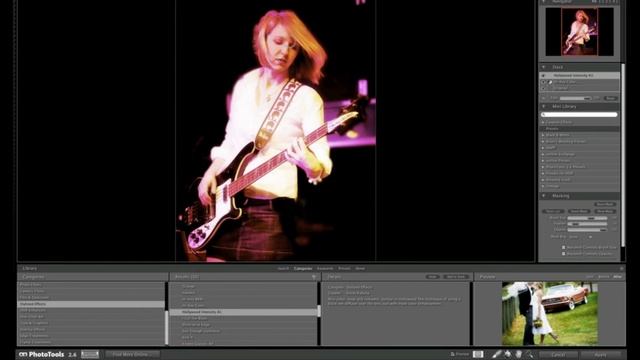Image resolution: width=640 pixels, height=360 pixels.
Task: Switch to the Search tab in Library
Action: [x=283, y=269]
